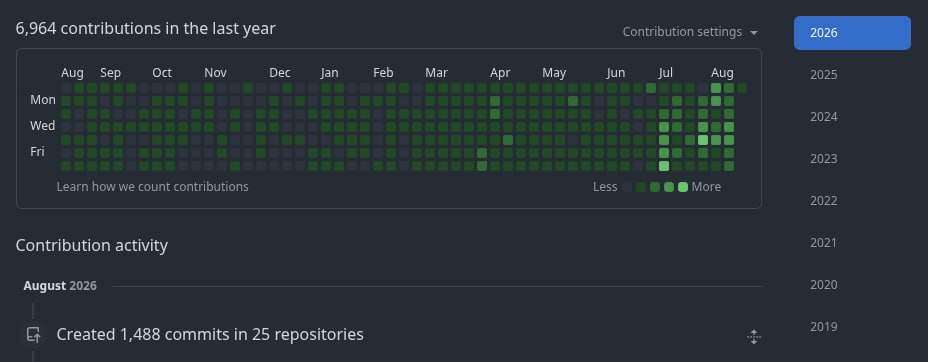Select 2022 in the year list
The image size is (928, 362).
pyautogui.click(x=824, y=201)
